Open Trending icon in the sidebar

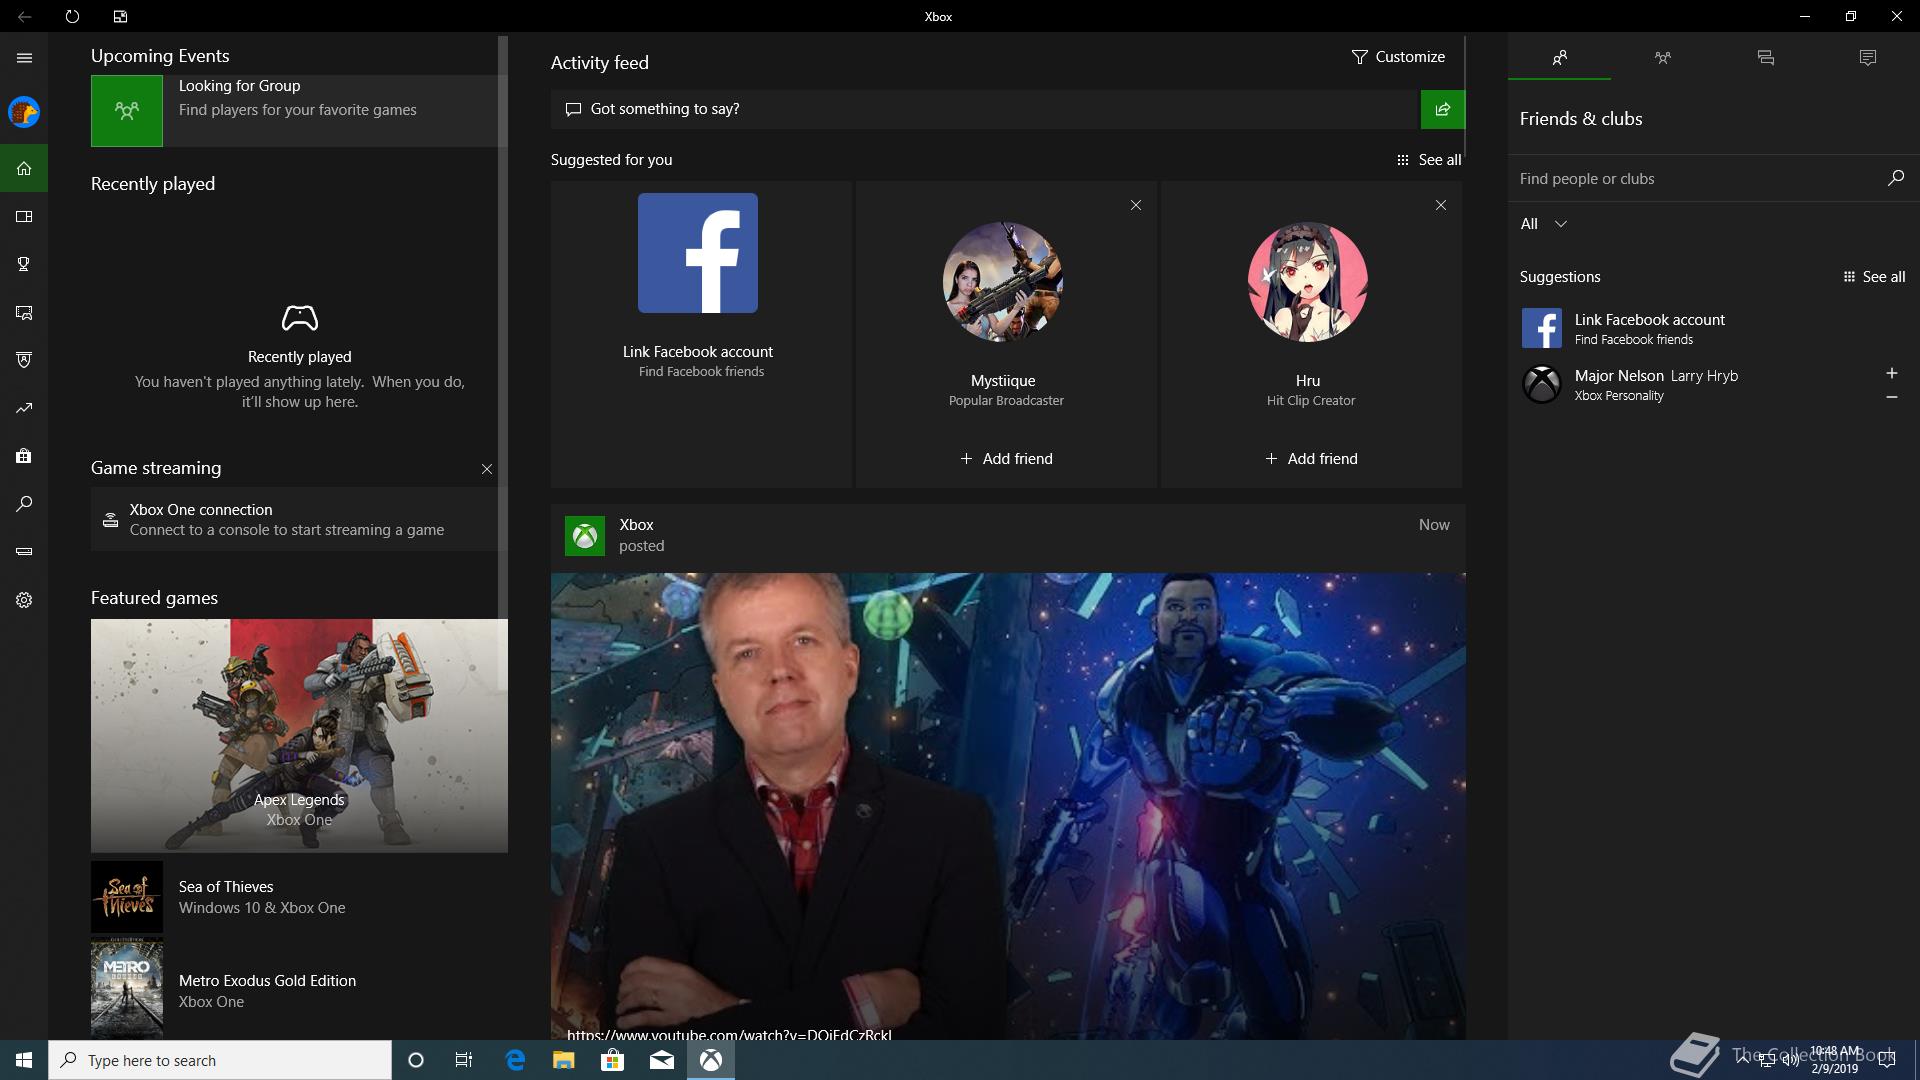[x=24, y=408]
